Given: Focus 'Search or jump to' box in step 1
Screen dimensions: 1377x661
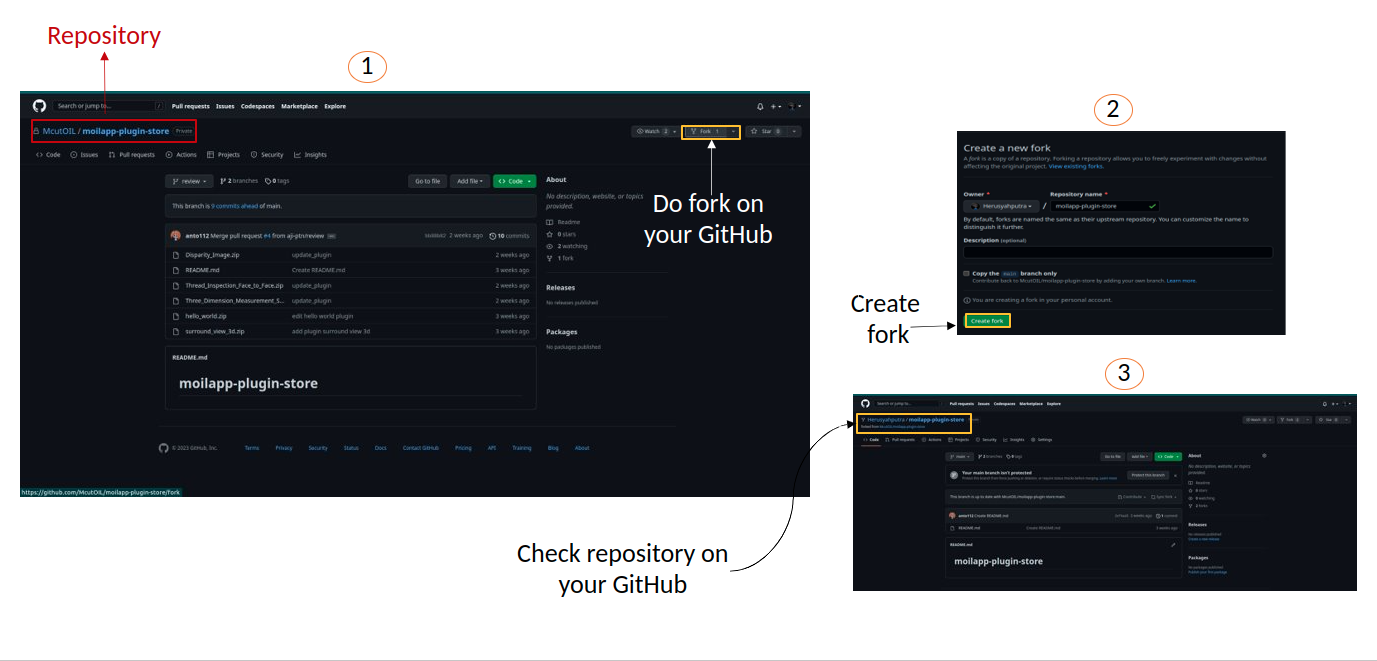Looking at the screenshot, I should [108, 106].
